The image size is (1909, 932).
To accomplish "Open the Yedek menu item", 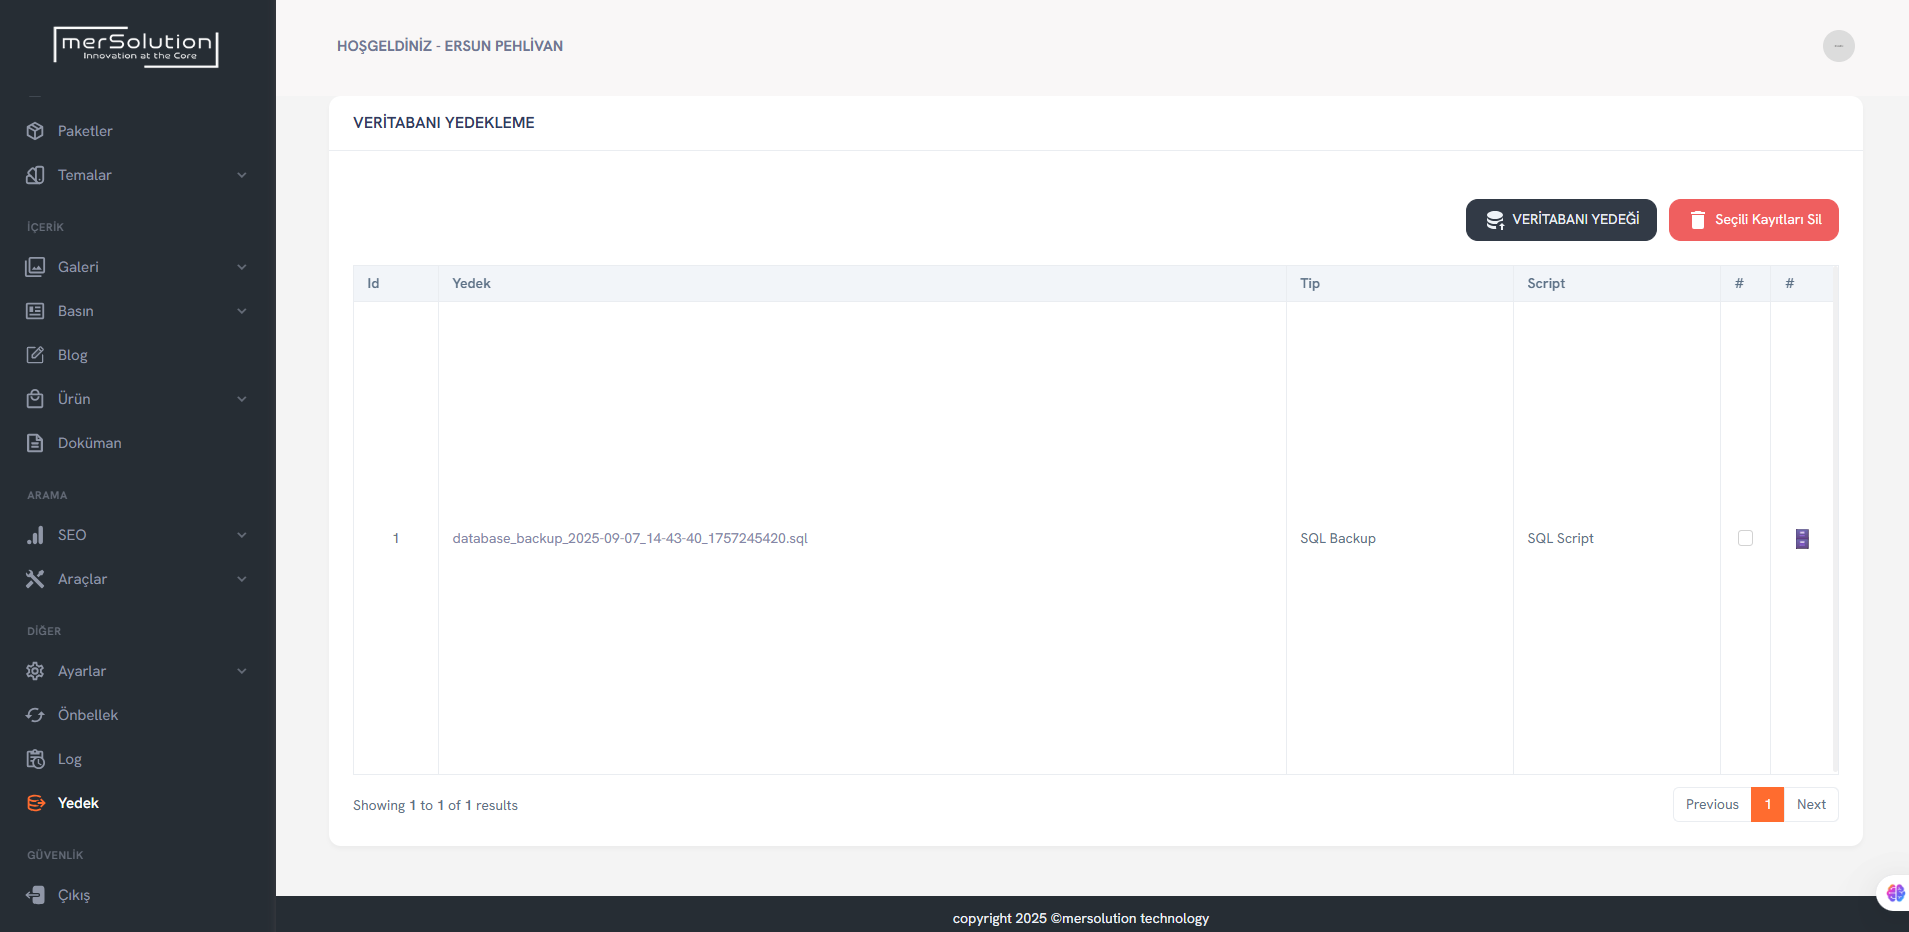I will 78,803.
